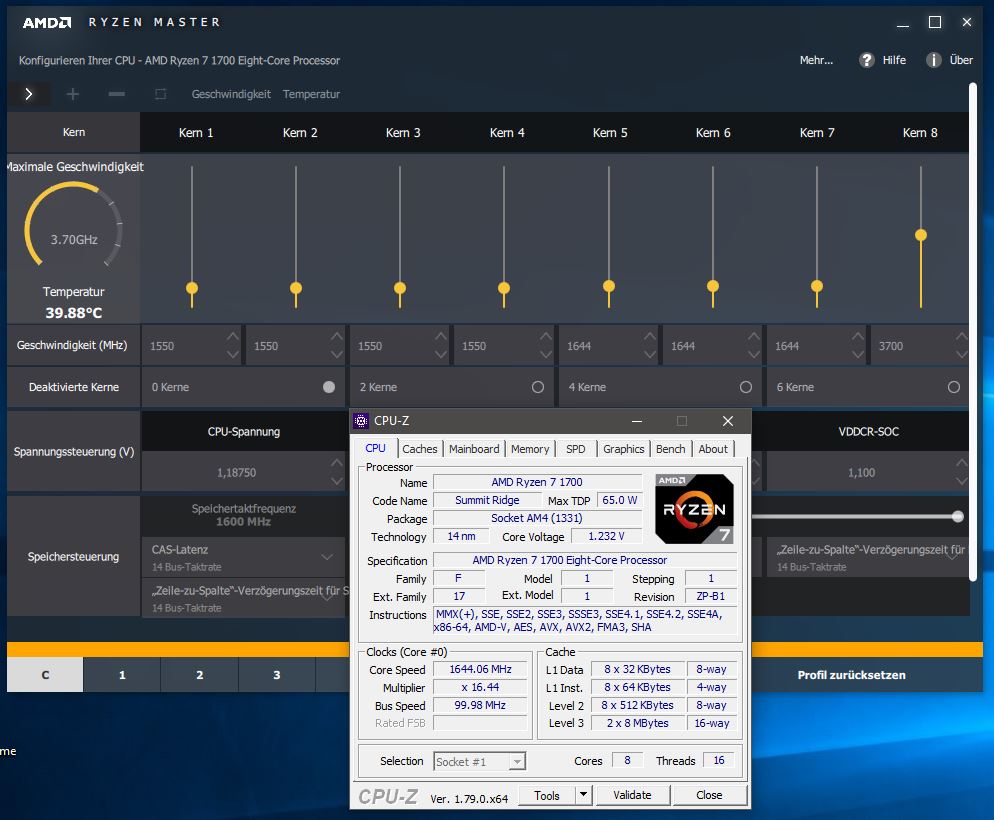
Task: Increase Kern 1 speed with up arrow
Action: [233, 336]
